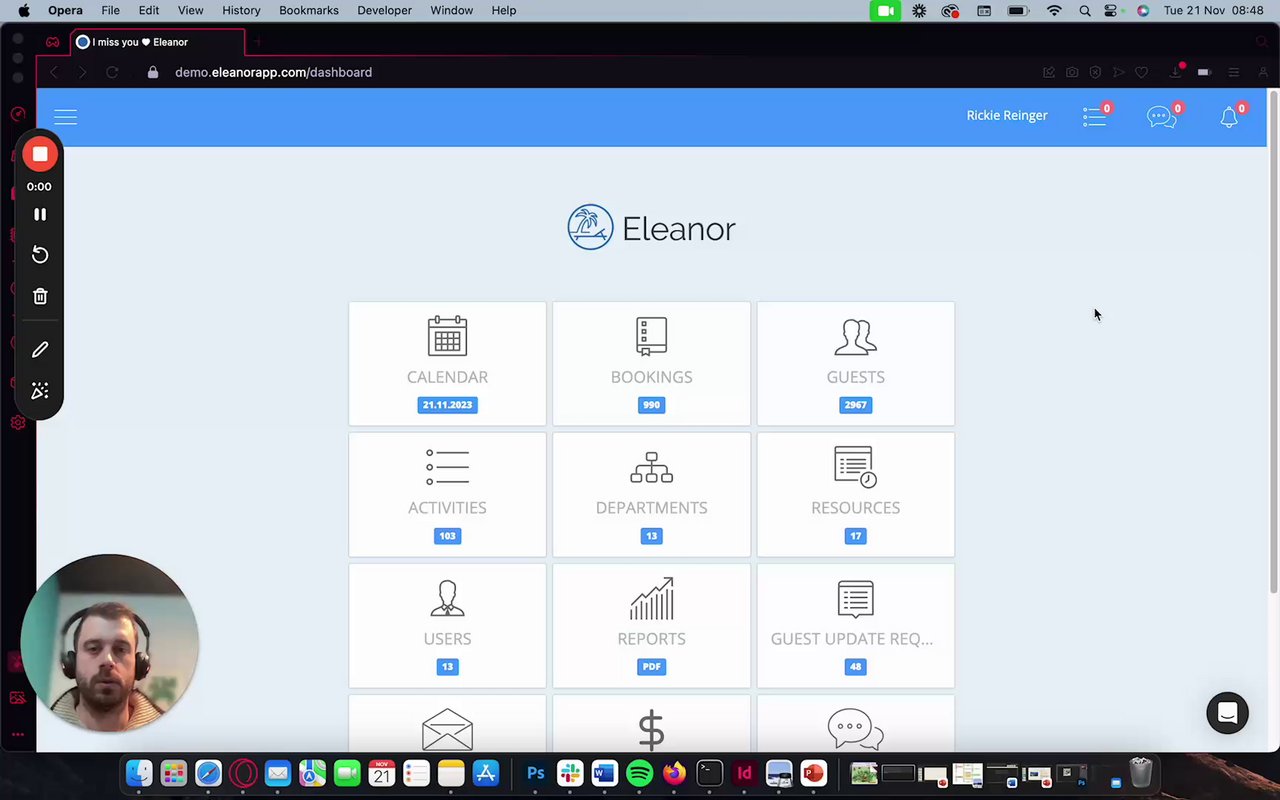Open Slack from the Dock

pyautogui.click(x=570, y=773)
